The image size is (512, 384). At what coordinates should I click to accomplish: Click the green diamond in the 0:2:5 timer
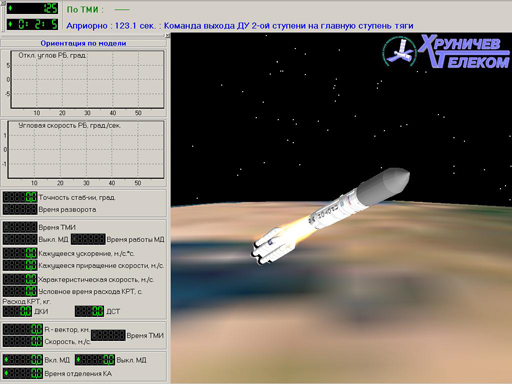coord(10,24)
